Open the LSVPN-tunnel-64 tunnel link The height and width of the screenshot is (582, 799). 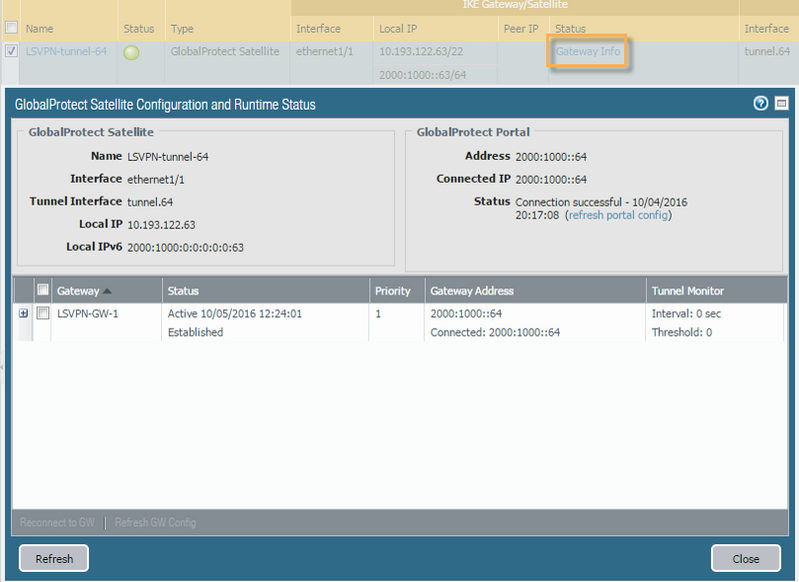pos(66,51)
